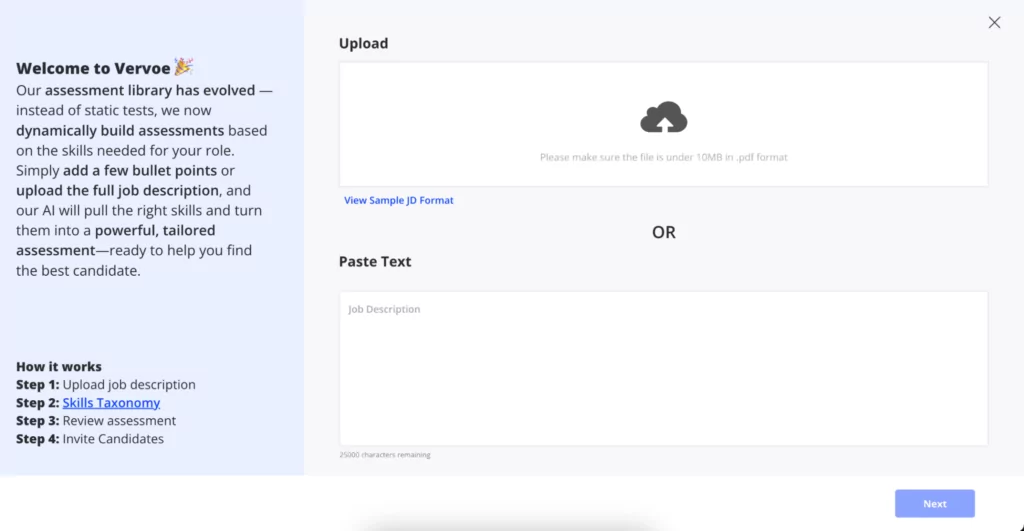Click the party popper emoji icon
The height and width of the screenshot is (531, 1024).
(184, 67)
